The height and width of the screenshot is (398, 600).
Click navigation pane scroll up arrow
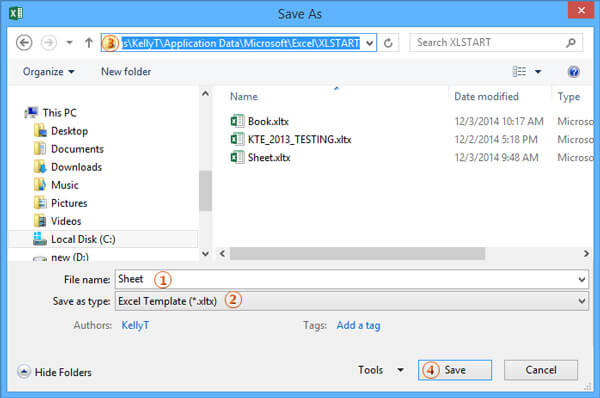tap(205, 94)
